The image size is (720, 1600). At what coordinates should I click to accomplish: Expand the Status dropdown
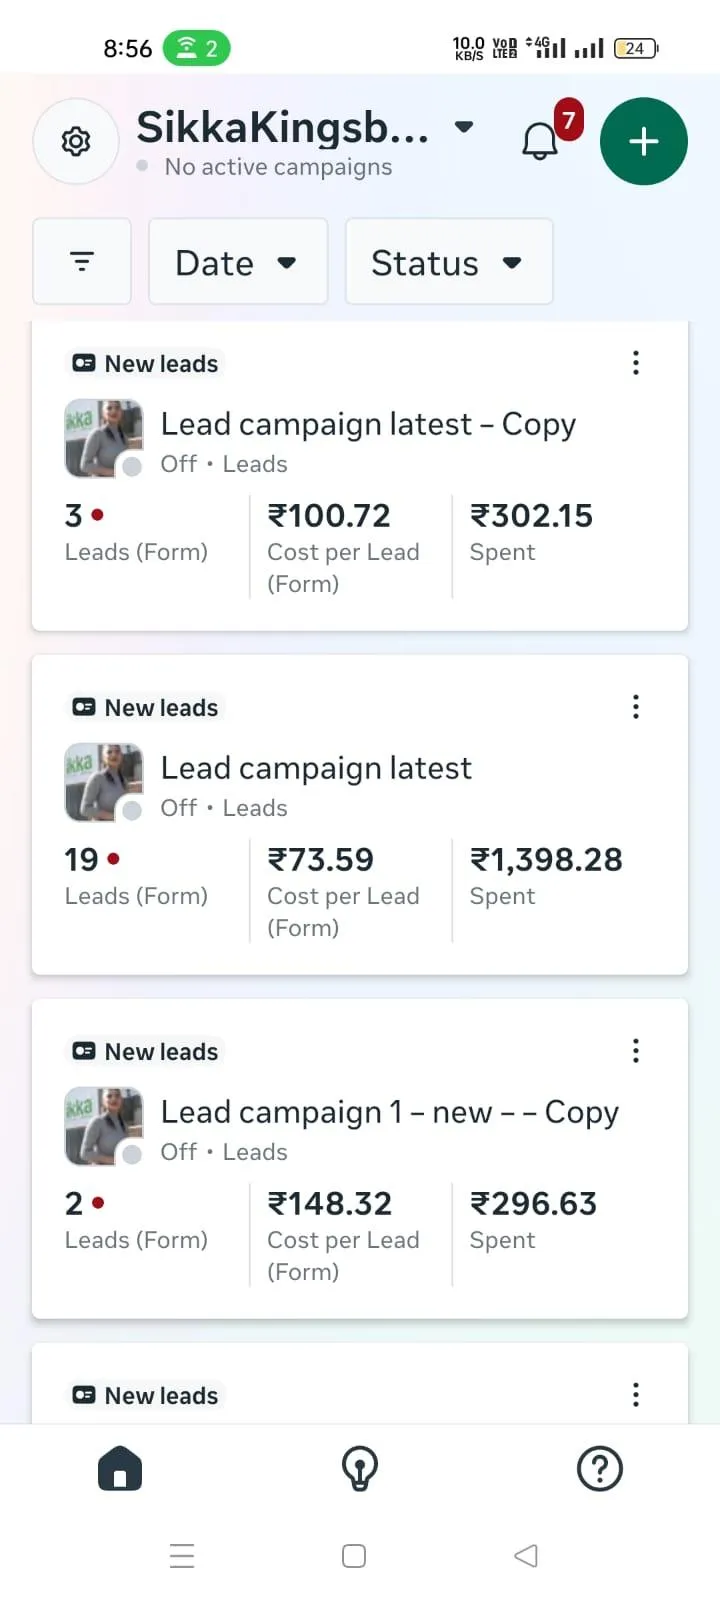coord(448,262)
